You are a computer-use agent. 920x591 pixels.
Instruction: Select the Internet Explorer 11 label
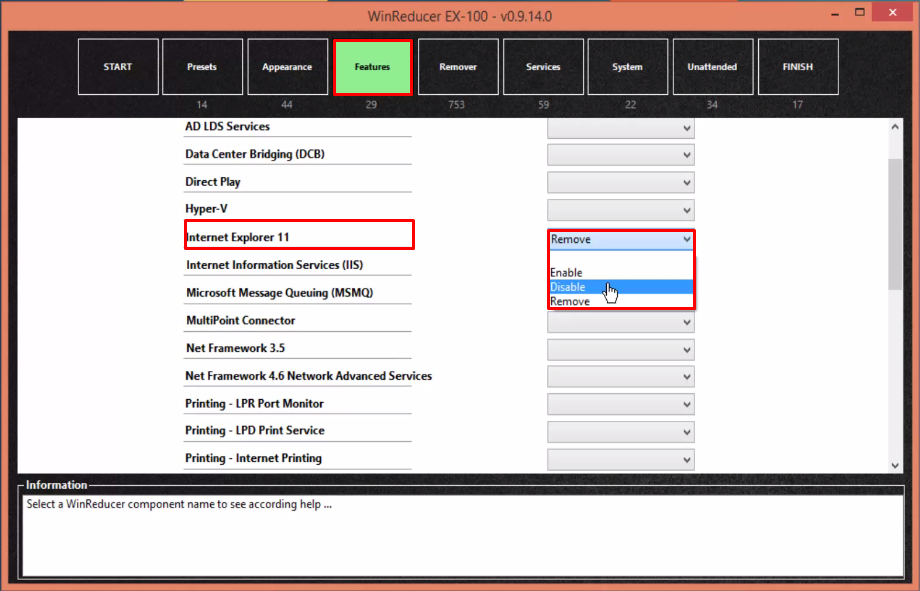[238, 237]
